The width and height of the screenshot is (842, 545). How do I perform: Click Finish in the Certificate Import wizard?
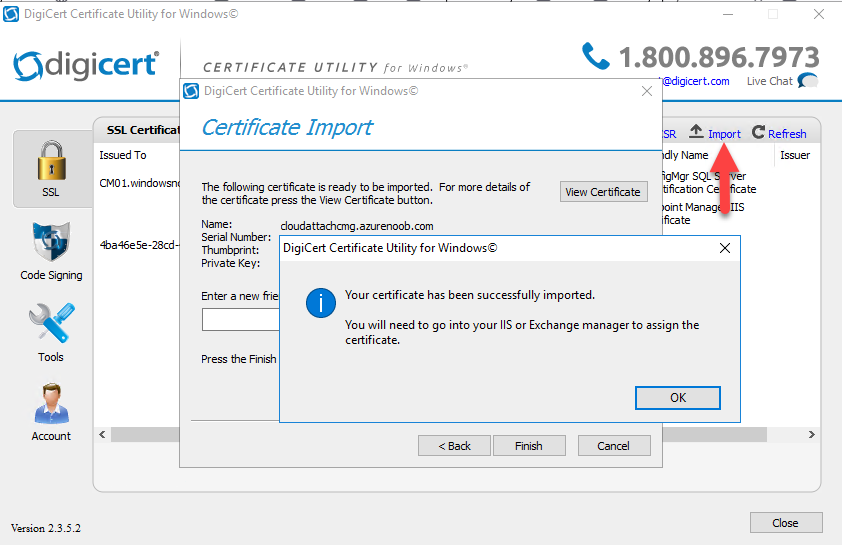[x=529, y=446]
